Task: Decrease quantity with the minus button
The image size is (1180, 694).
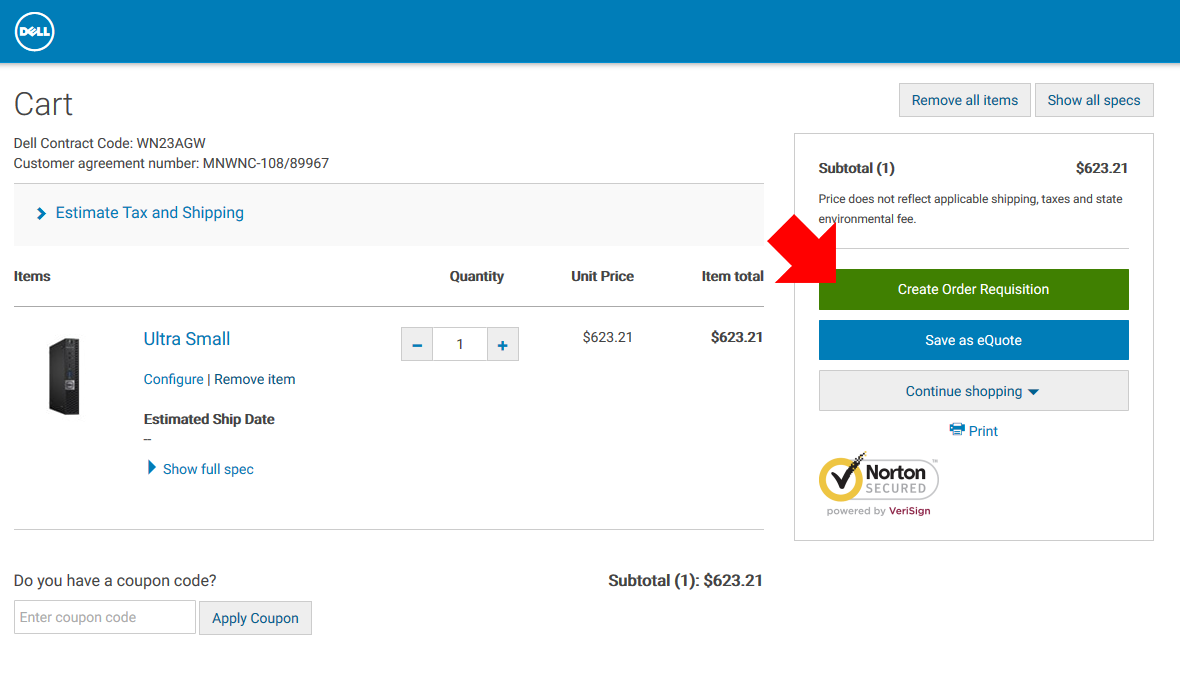Action: click(x=417, y=344)
